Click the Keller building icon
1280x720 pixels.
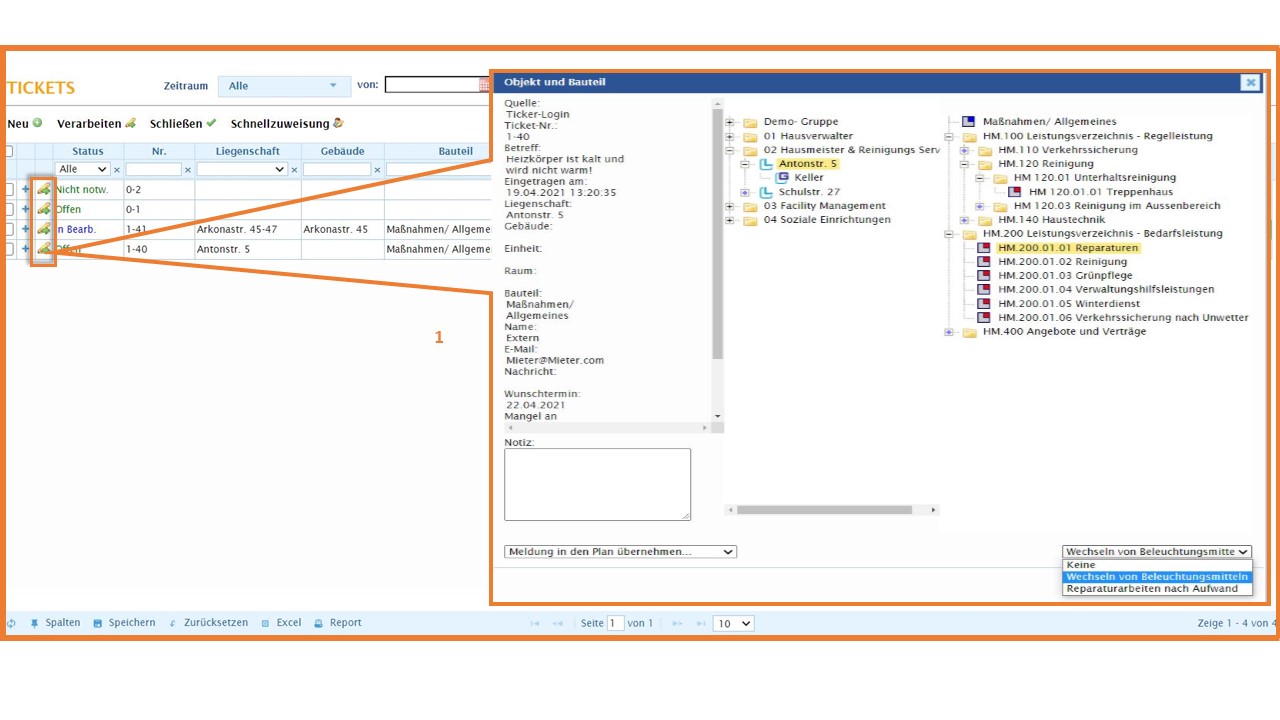783,178
